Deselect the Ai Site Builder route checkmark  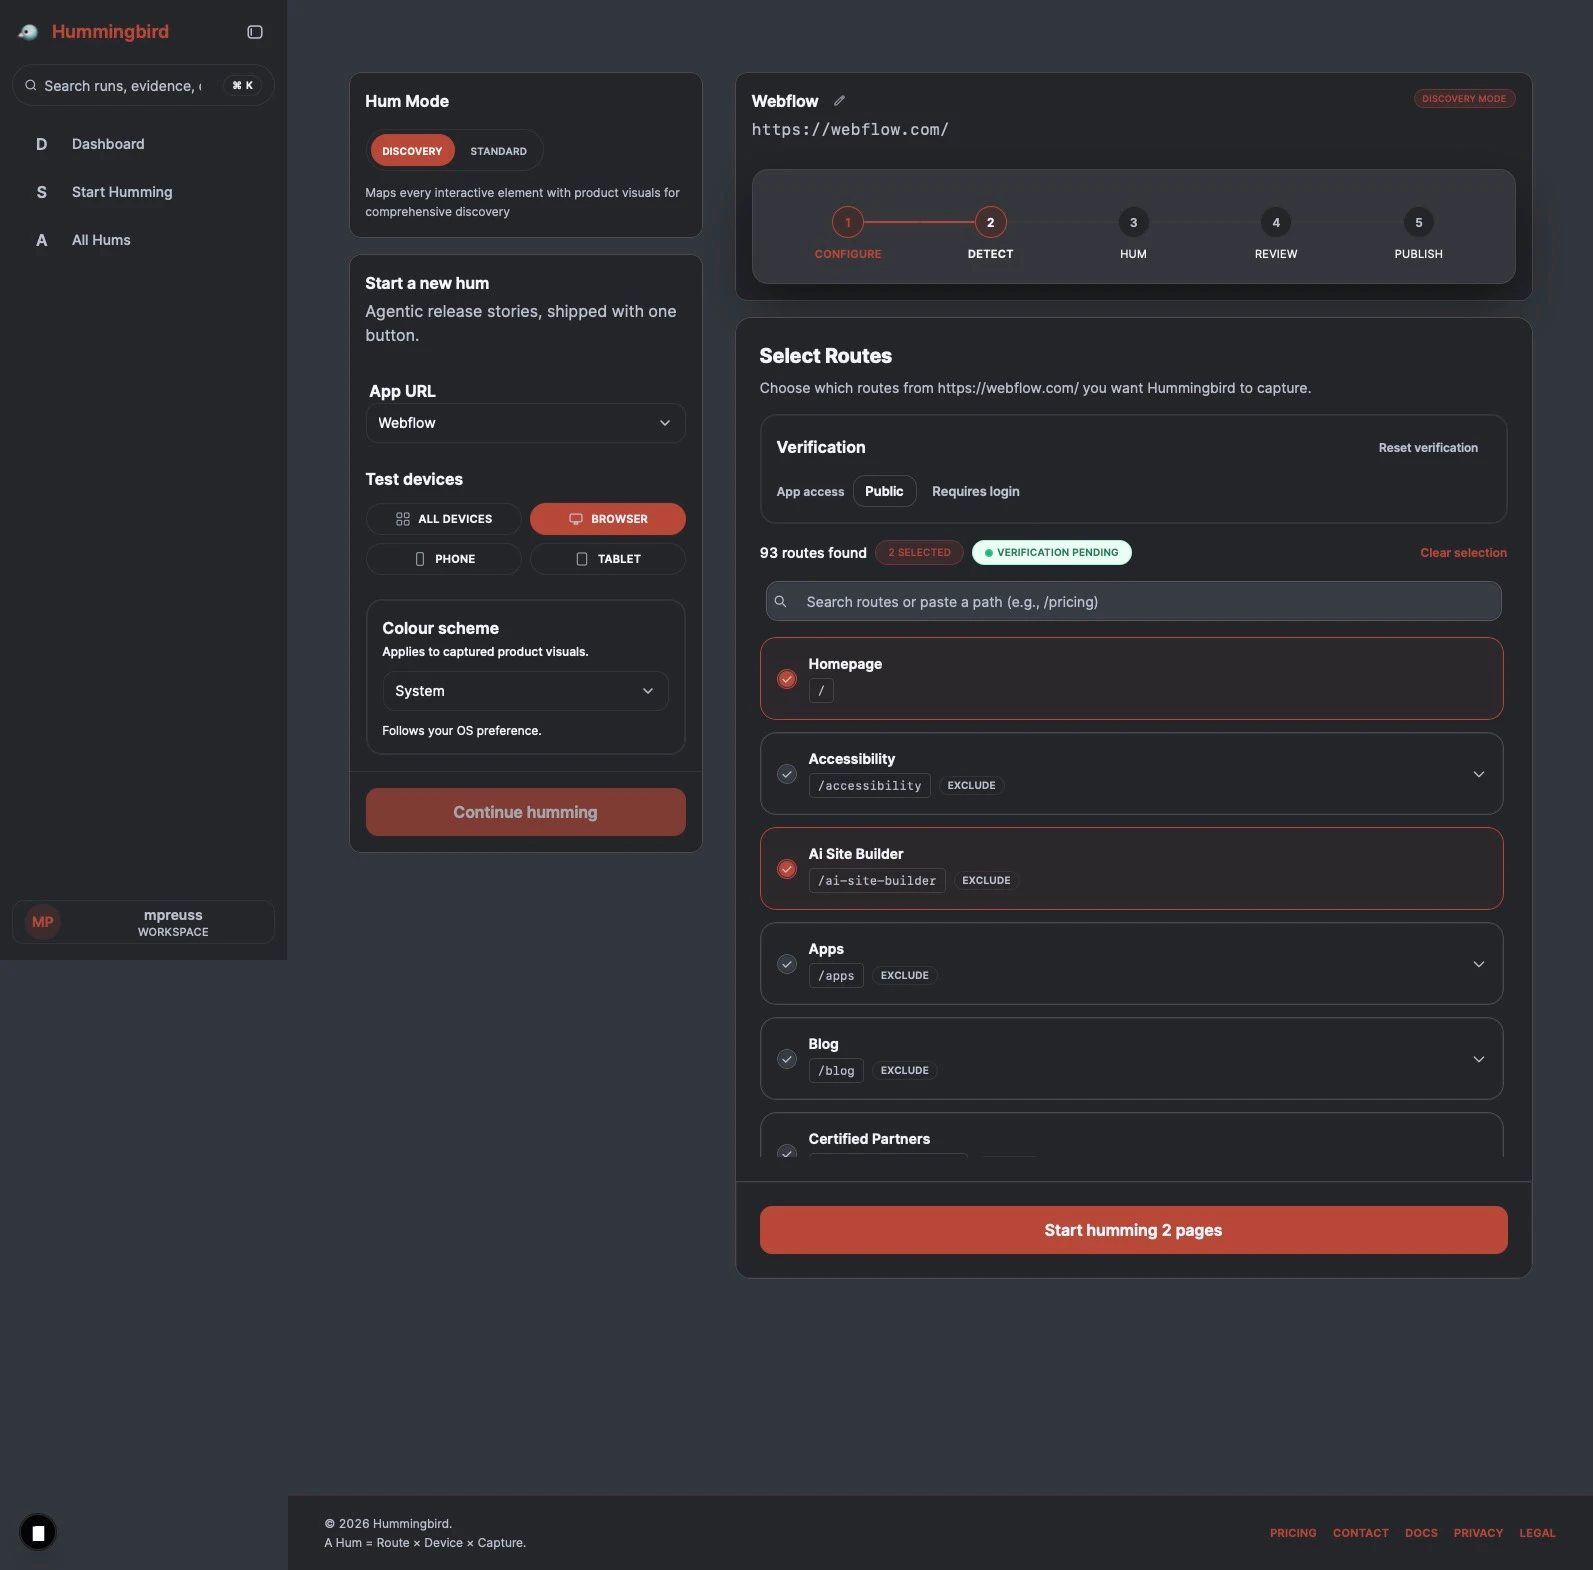pyautogui.click(x=787, y=869)
